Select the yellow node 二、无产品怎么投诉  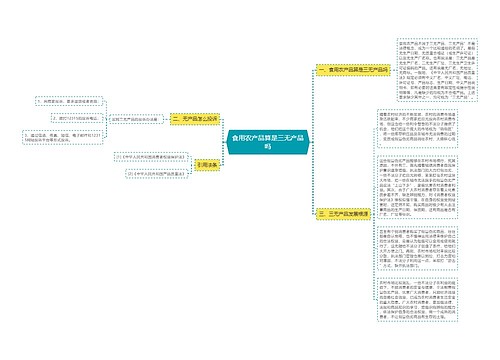click(195, 119)
